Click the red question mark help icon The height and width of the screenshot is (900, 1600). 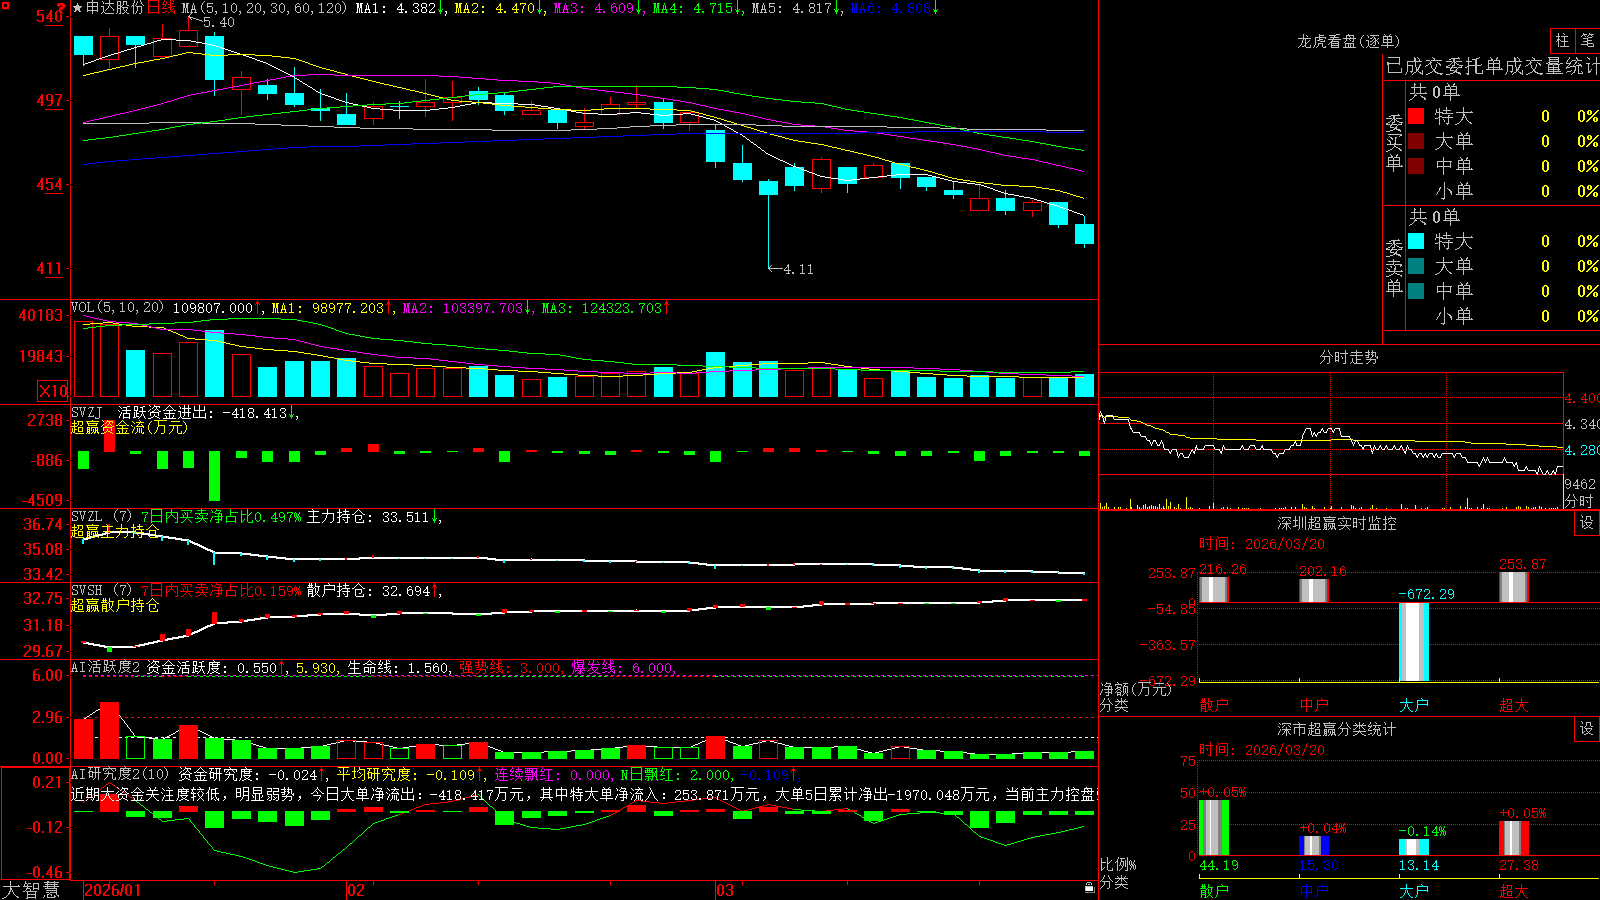(62, 7)
